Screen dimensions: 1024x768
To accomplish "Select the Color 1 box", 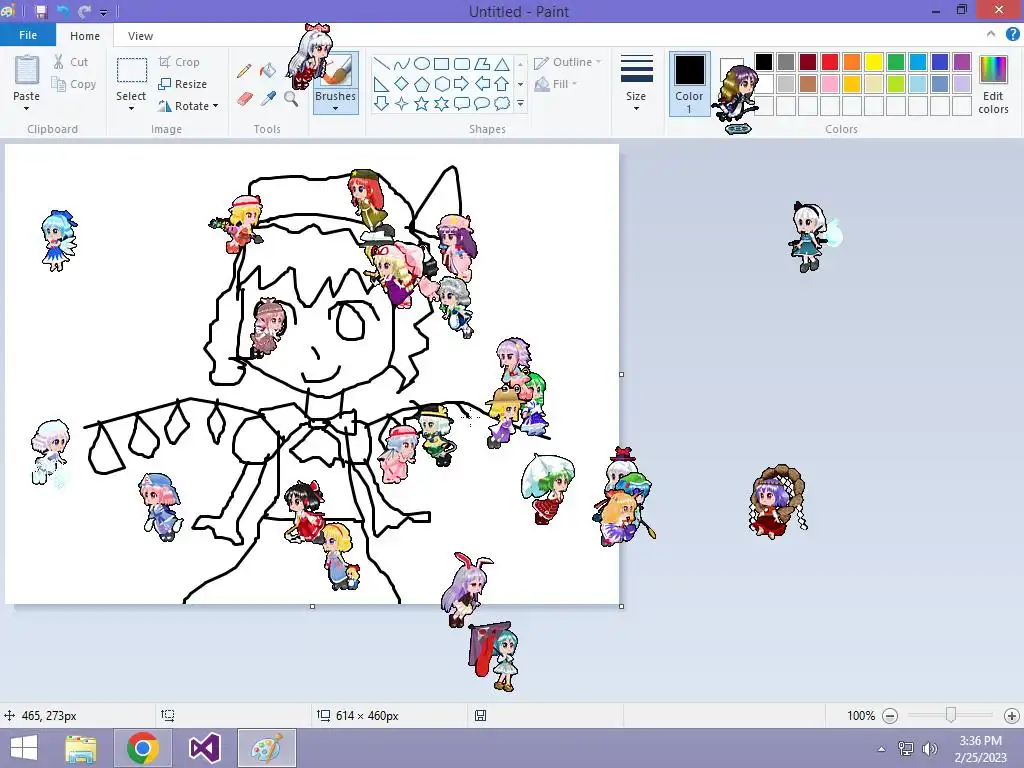I will point(689,85).
